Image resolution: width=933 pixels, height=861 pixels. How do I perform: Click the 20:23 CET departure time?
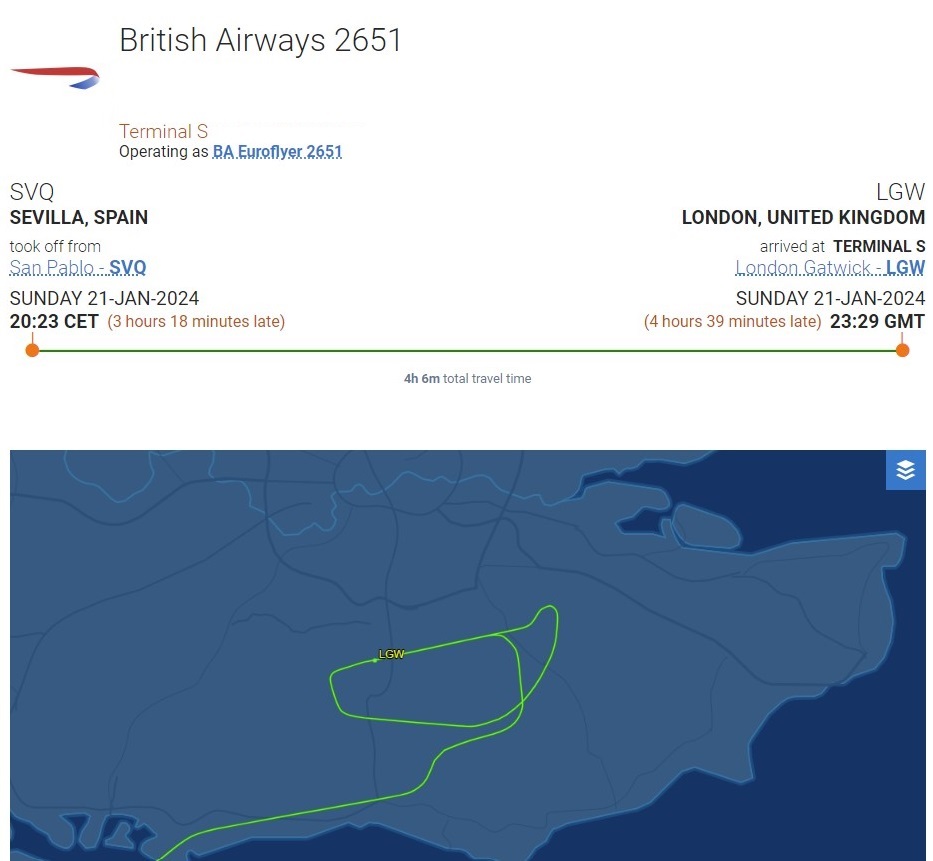[54, 321]
